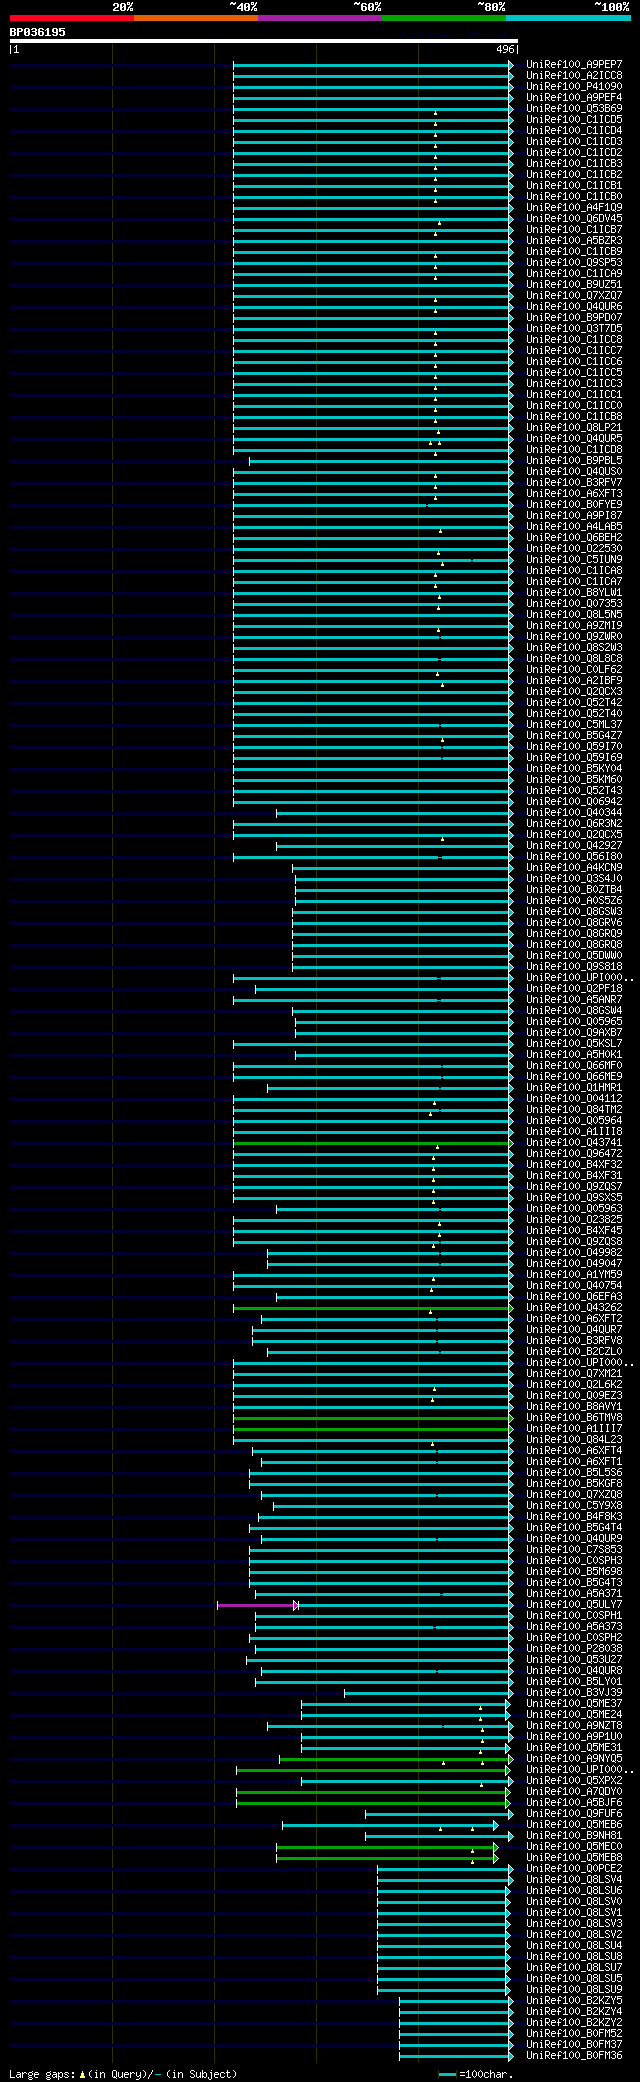Screen dimensions: 640x2082
Task: Select the UniRef100_B5L5S6 label
Action: [x=574, y=1472]
